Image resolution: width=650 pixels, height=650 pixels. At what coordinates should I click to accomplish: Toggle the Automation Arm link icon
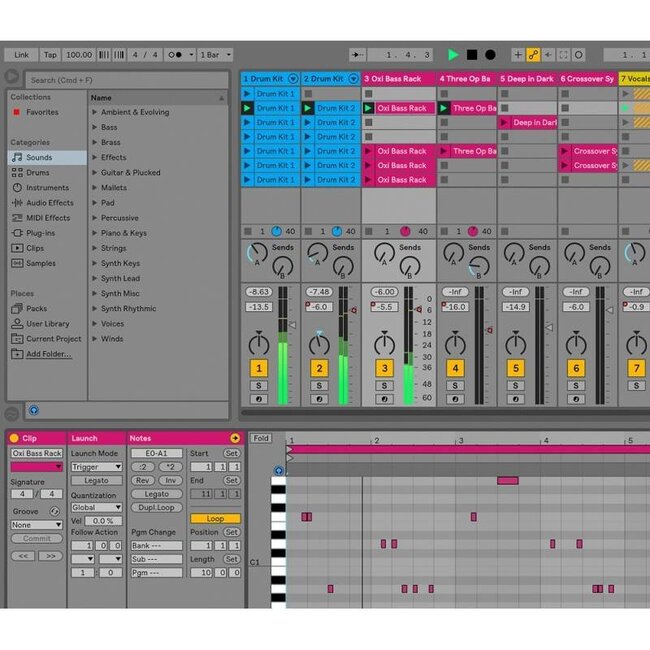(x=533, y=55)
